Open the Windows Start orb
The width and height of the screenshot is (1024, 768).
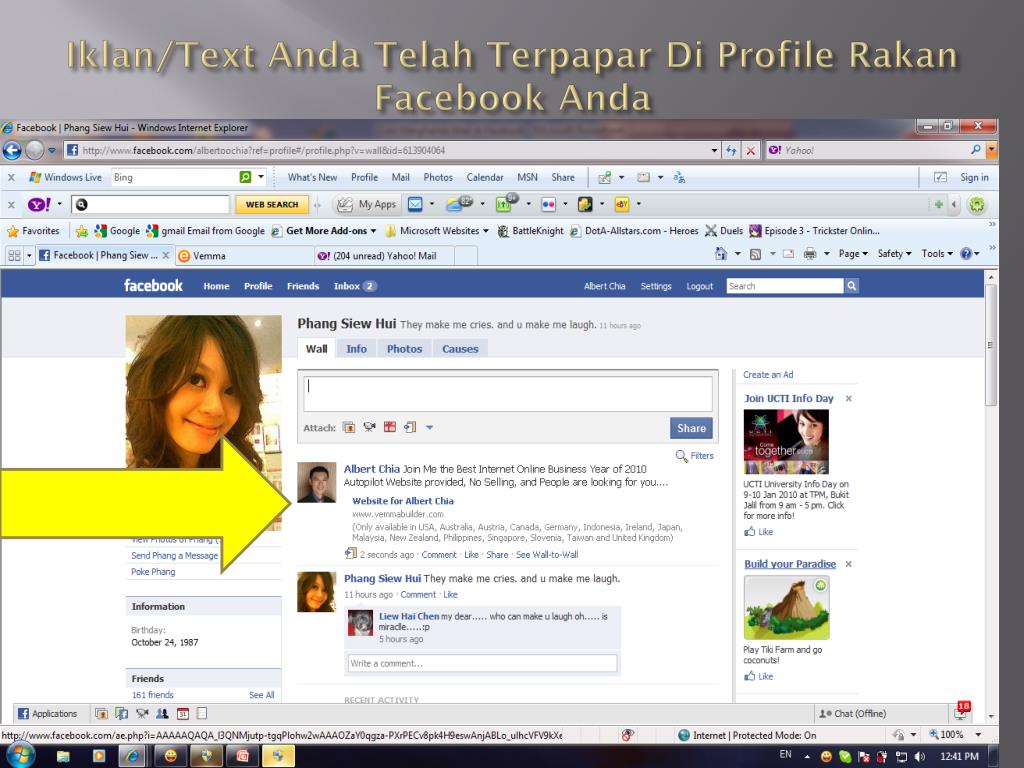click(x=20, y=756)
